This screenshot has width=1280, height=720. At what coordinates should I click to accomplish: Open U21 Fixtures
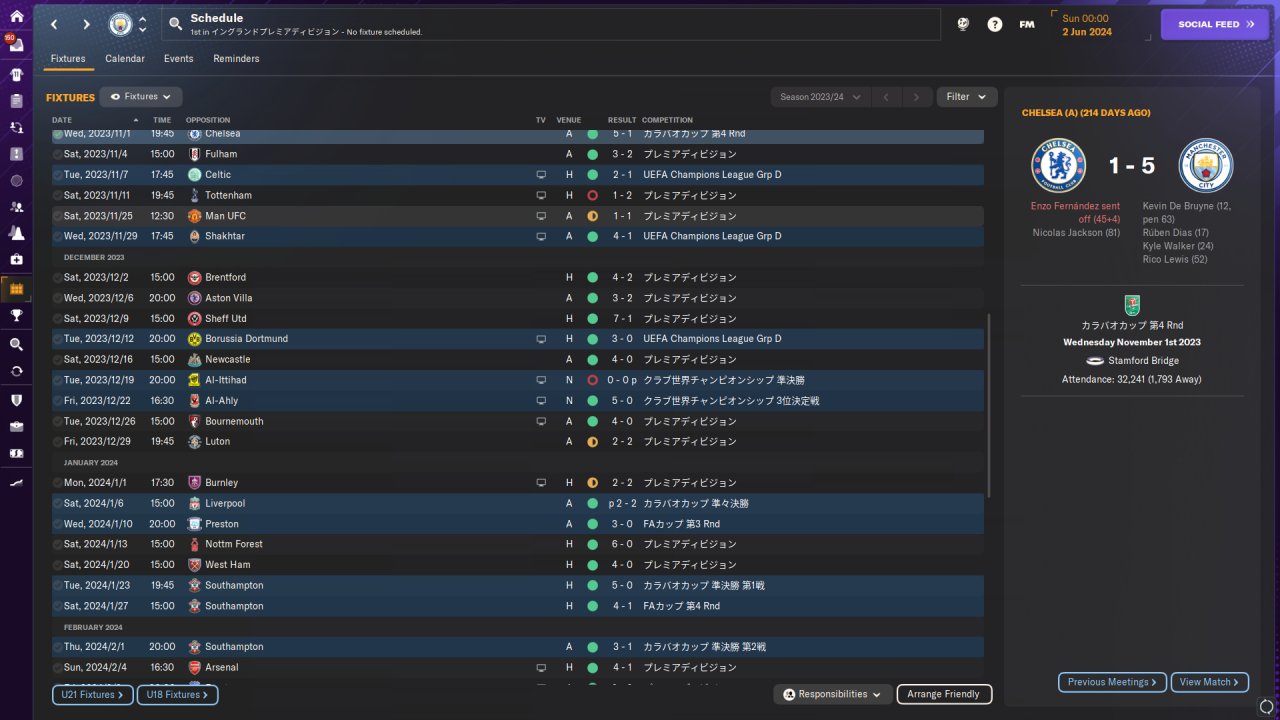pos(93,694)
